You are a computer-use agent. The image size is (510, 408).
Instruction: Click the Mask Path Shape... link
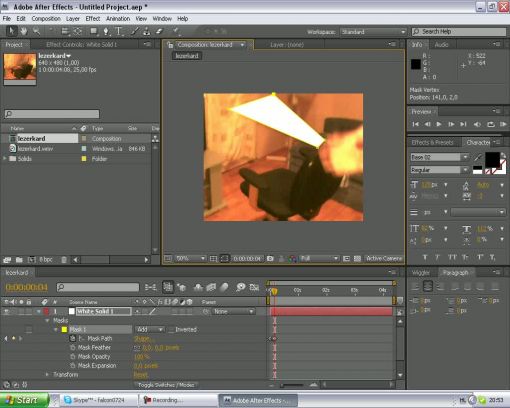(x=144, y=338)
